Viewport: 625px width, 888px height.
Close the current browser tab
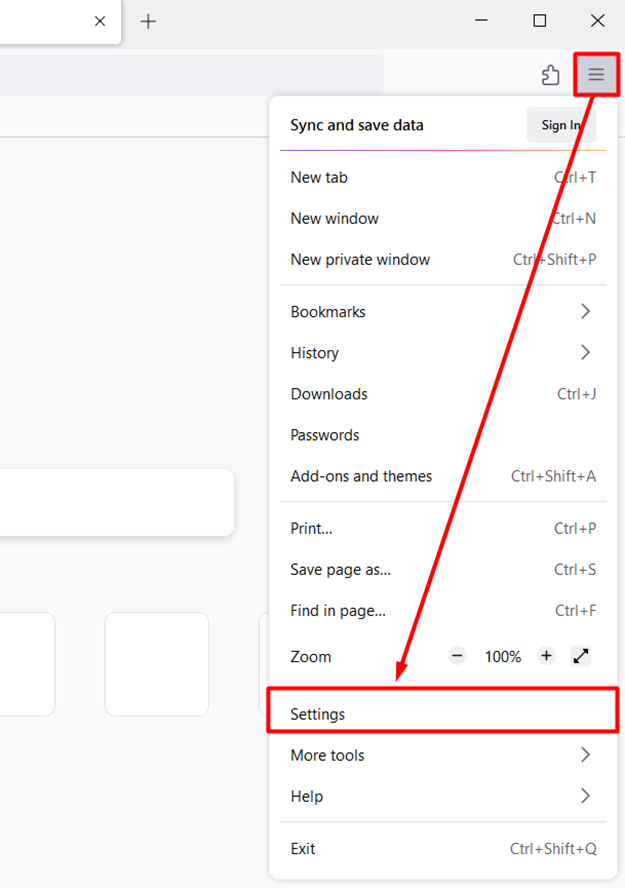pos(100,21)
